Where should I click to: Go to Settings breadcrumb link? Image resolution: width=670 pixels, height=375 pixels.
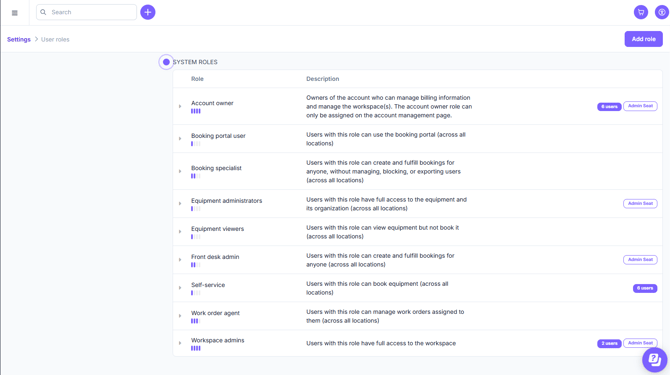tap(19, 39)
